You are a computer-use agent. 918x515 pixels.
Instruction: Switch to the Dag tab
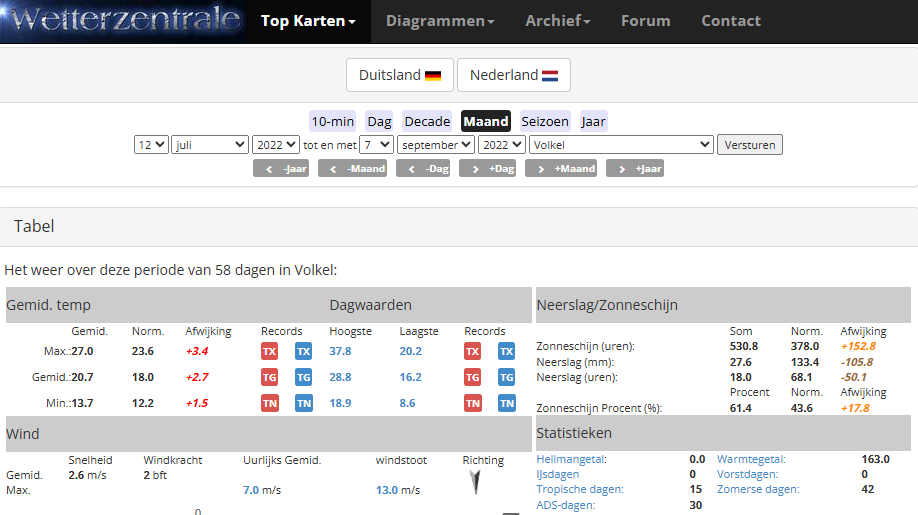(x=379, y=121)
